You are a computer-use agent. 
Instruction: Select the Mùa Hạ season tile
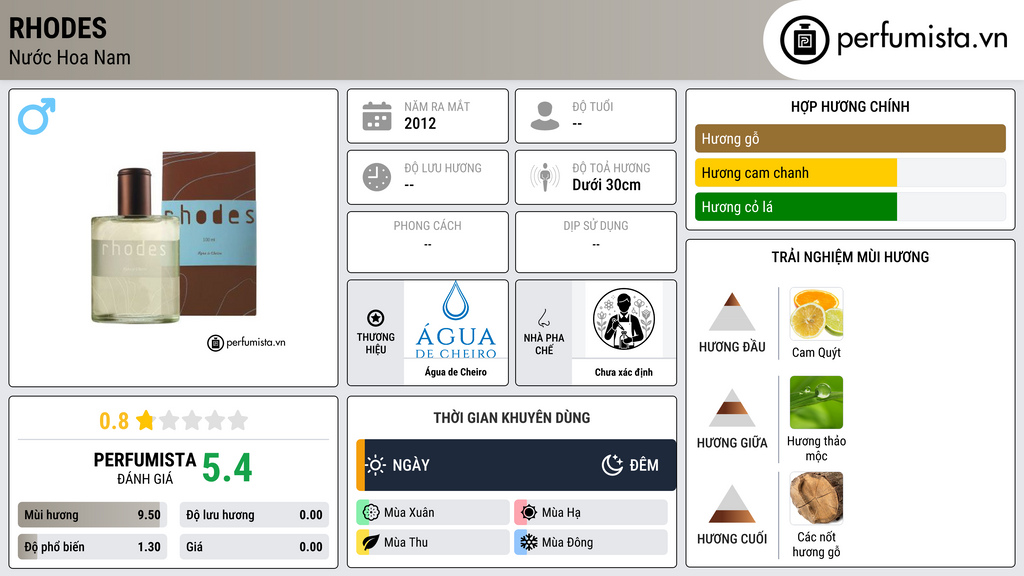click(x=590, y=513)
